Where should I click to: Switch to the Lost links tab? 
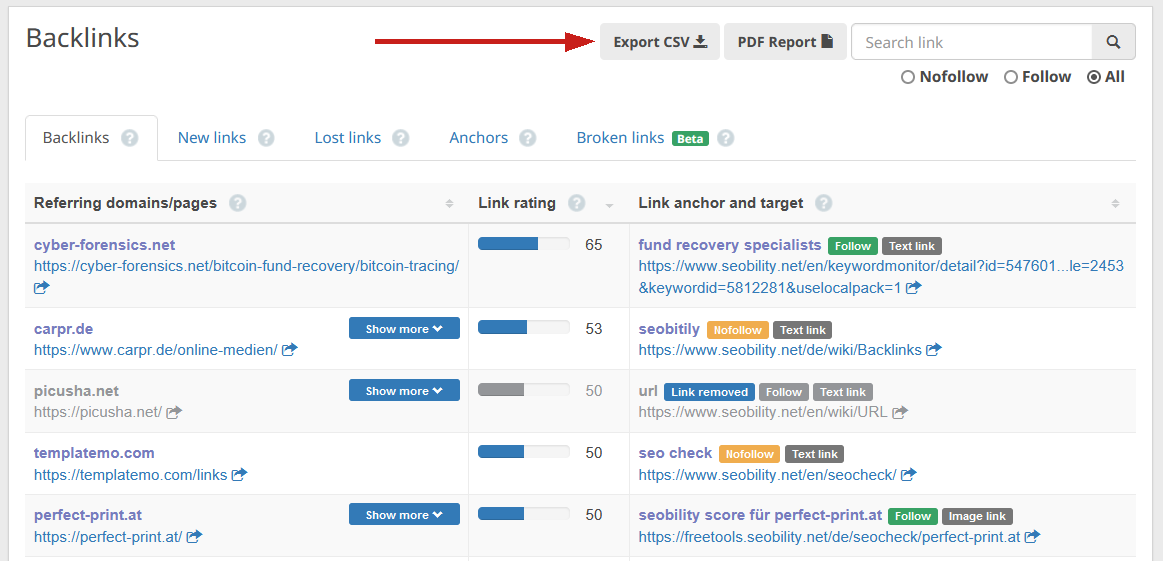pyautogui.click(x=348, y=138)
